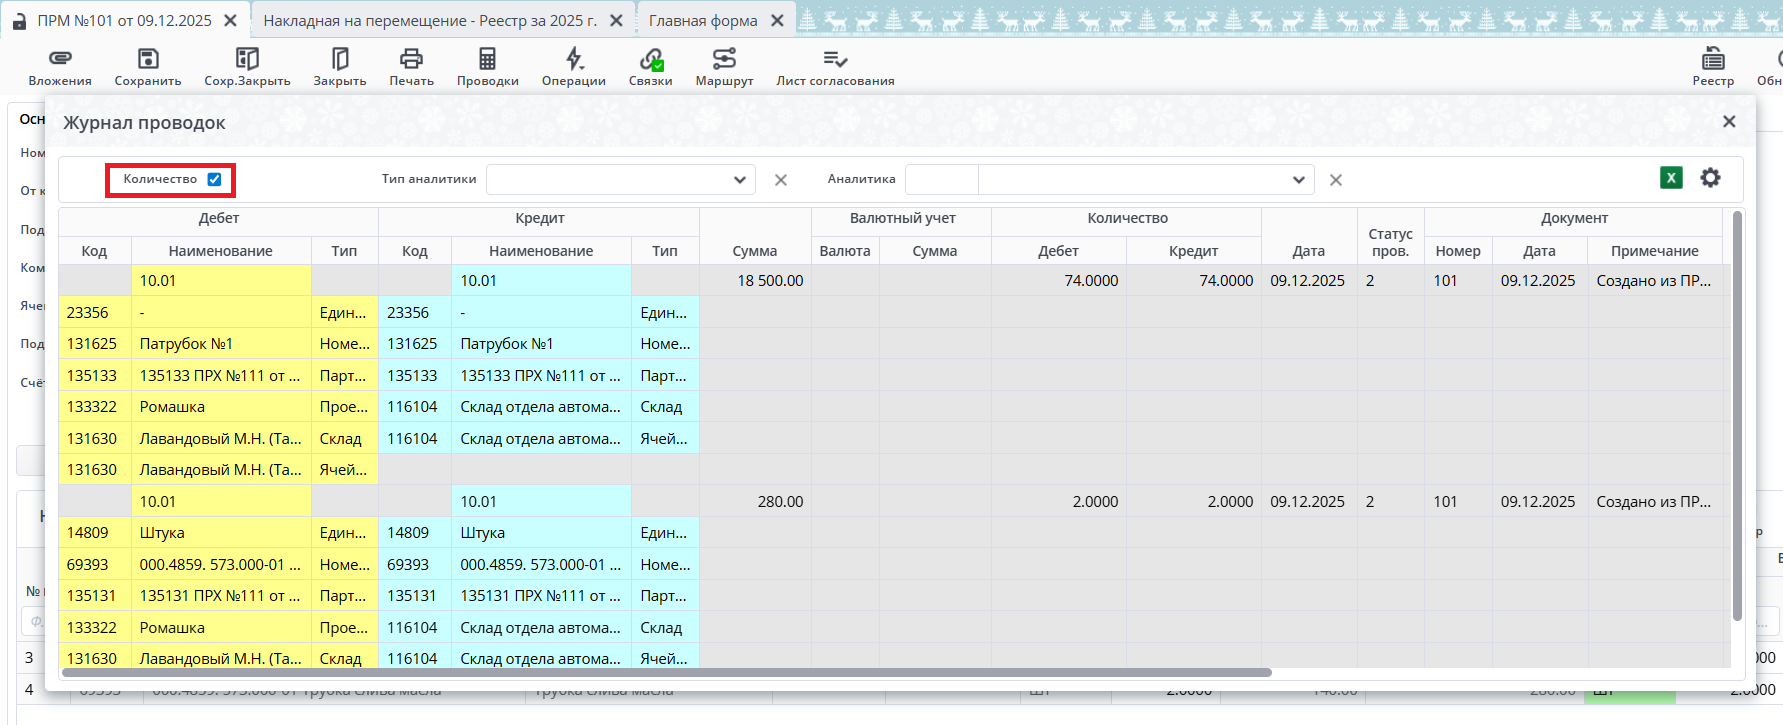This screenshot has height=725, width=1783.
Task: Open the Операции lightning icon
Action: 574,59
